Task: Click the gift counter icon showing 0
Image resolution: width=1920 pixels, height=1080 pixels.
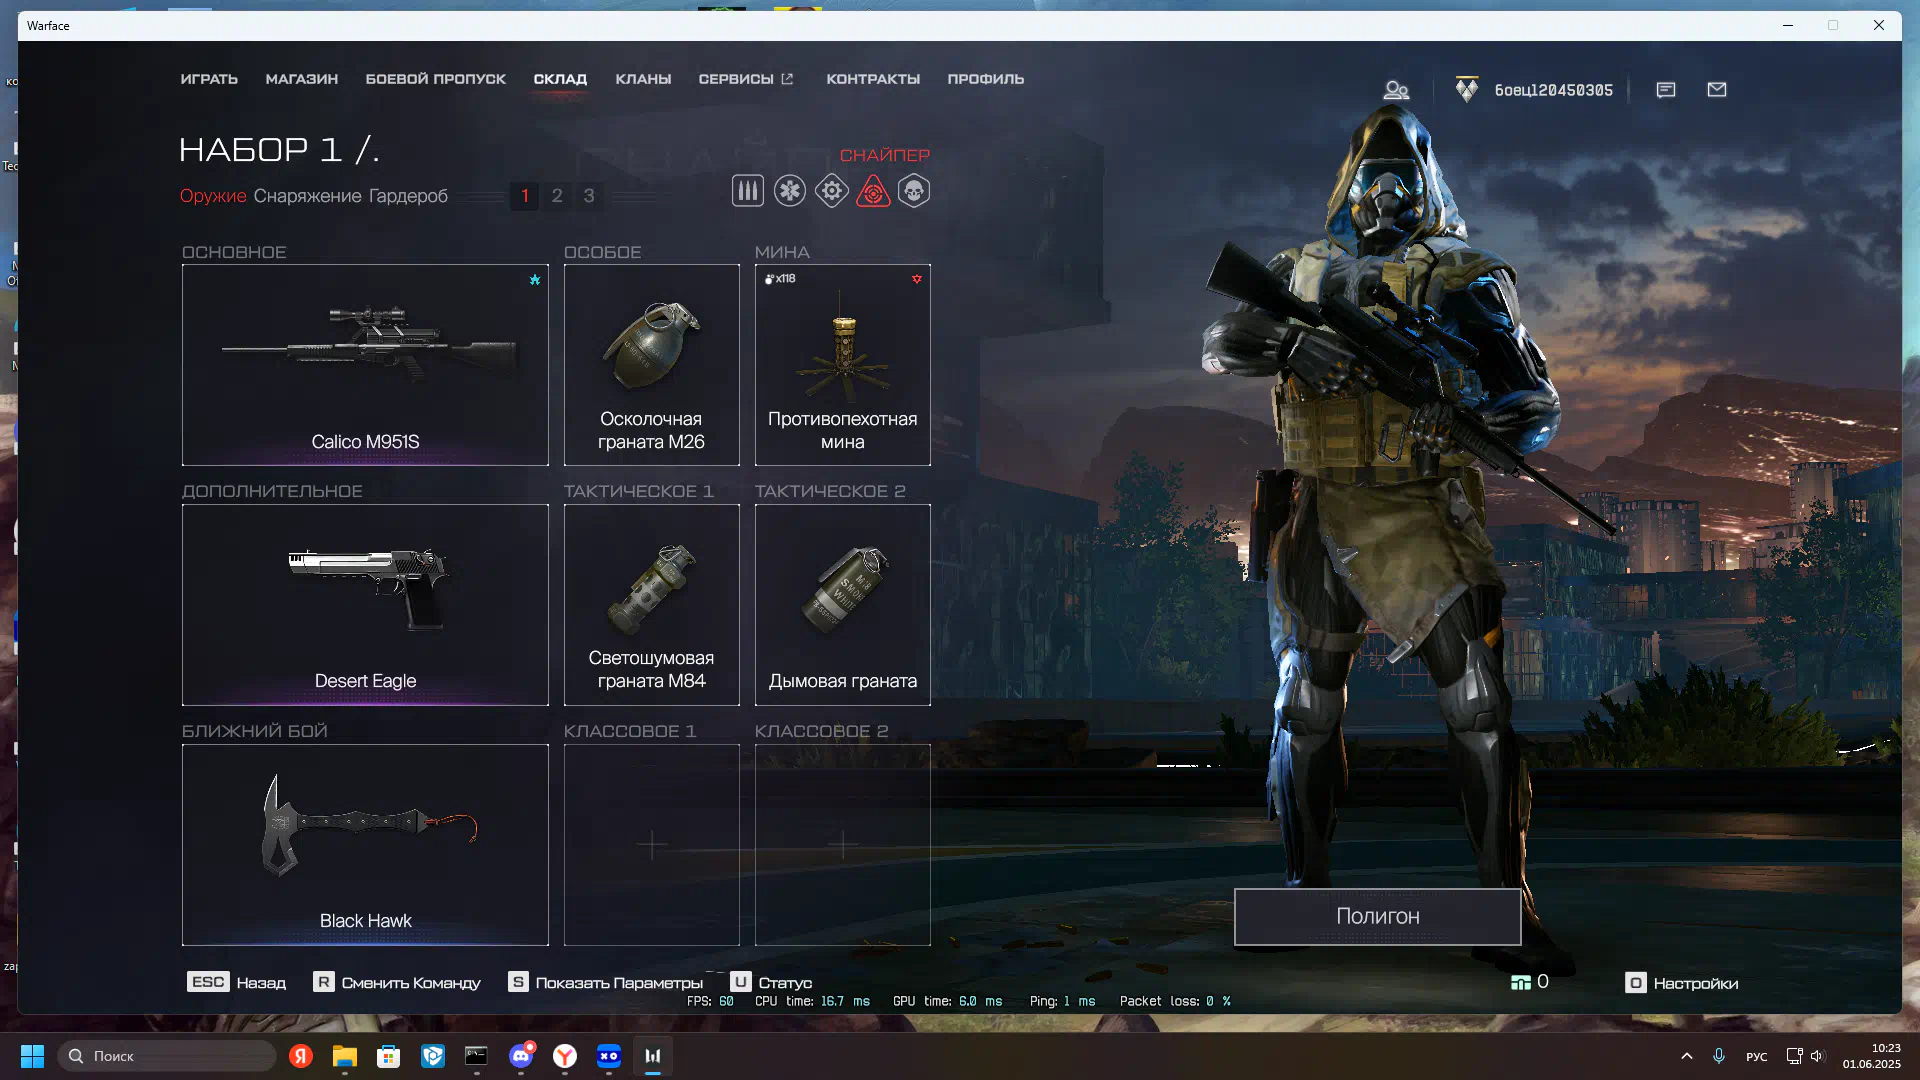Action: click(x=1530, y=982)
